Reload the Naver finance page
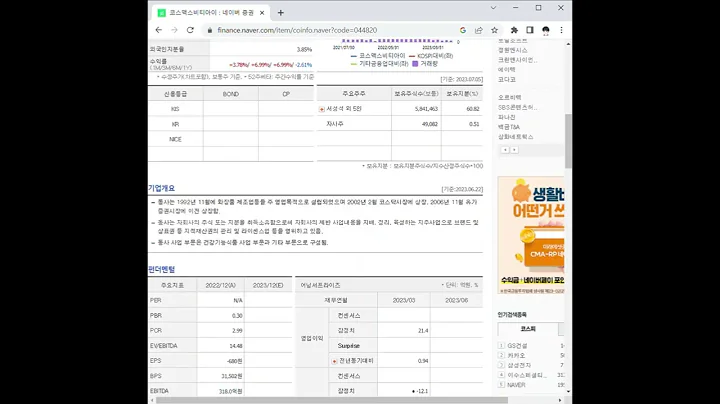Viewport: 720px width, 404px height. 190,30
